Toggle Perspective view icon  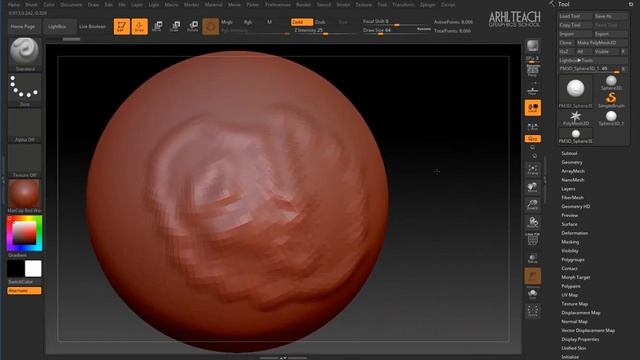pos(533,72)
